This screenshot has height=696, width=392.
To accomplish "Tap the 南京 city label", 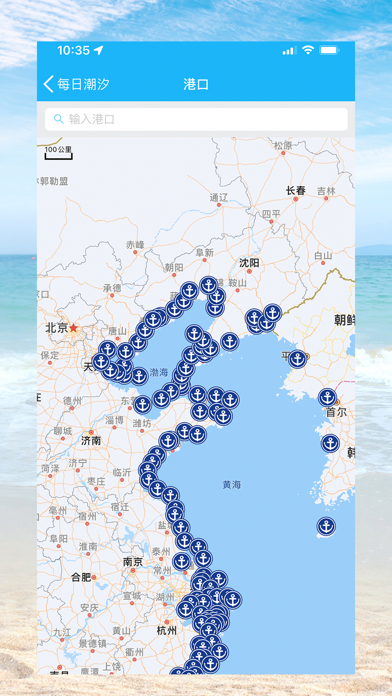I will point(133,562).
